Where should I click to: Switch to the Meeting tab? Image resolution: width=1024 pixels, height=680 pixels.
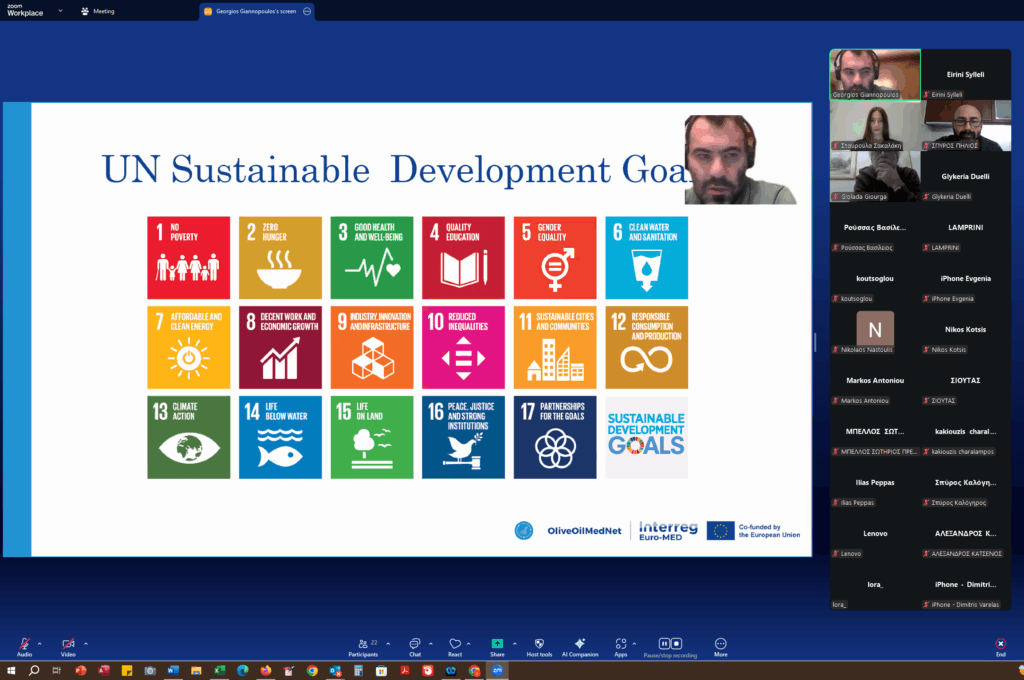pos(97,11)
